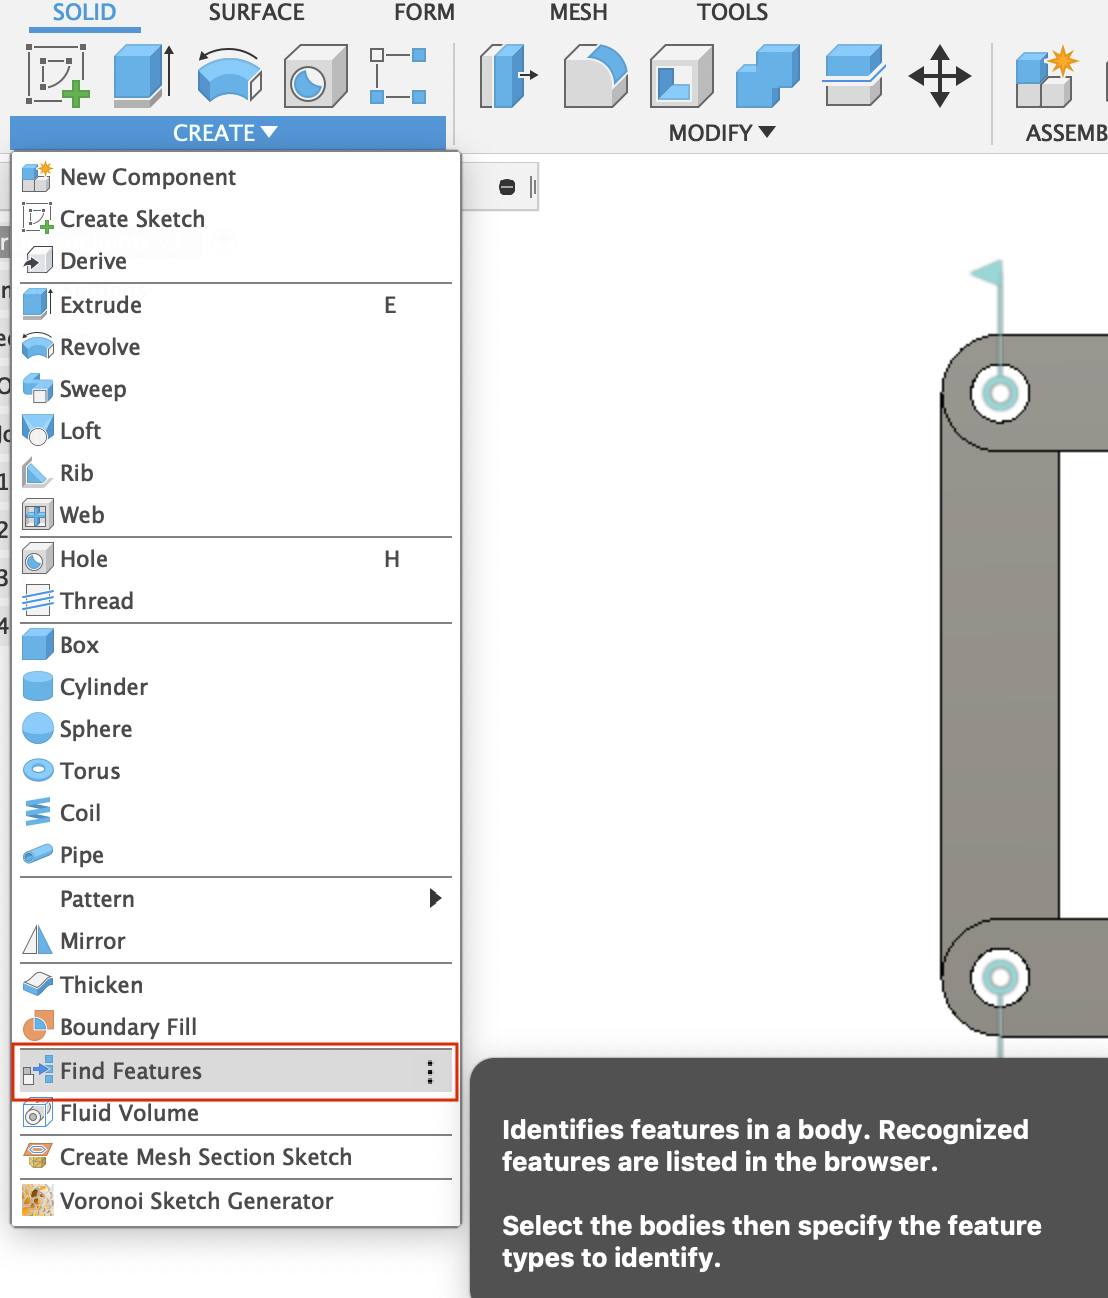Click the New Component icon in Assemble
Viewport: 1108px width, 1298px height.
pos(1046,75)
